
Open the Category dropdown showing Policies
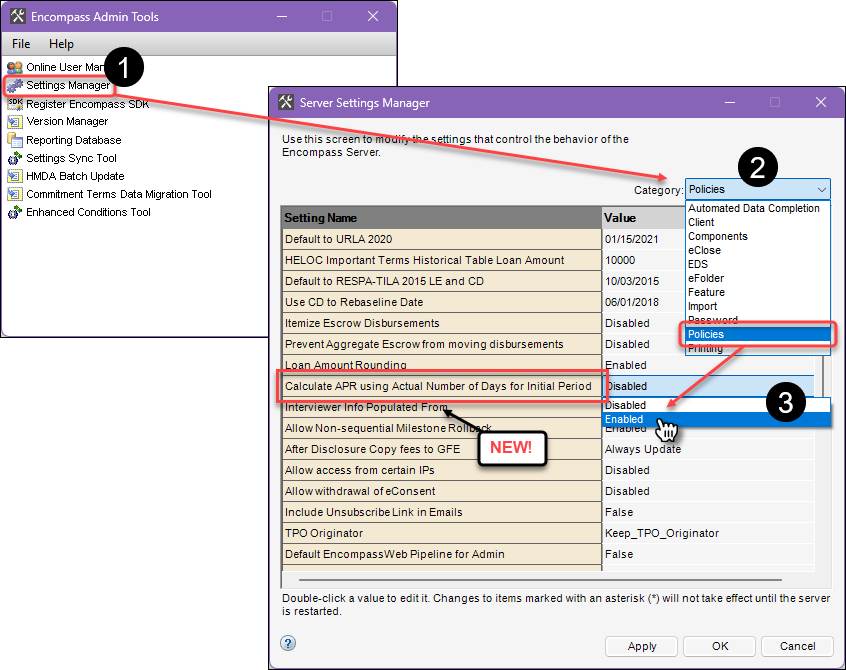pos(758,189)
